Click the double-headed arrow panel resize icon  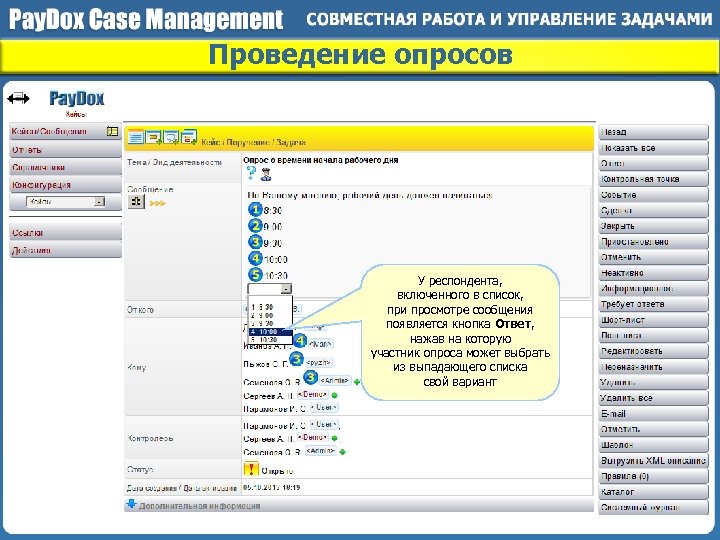(18, 98)
